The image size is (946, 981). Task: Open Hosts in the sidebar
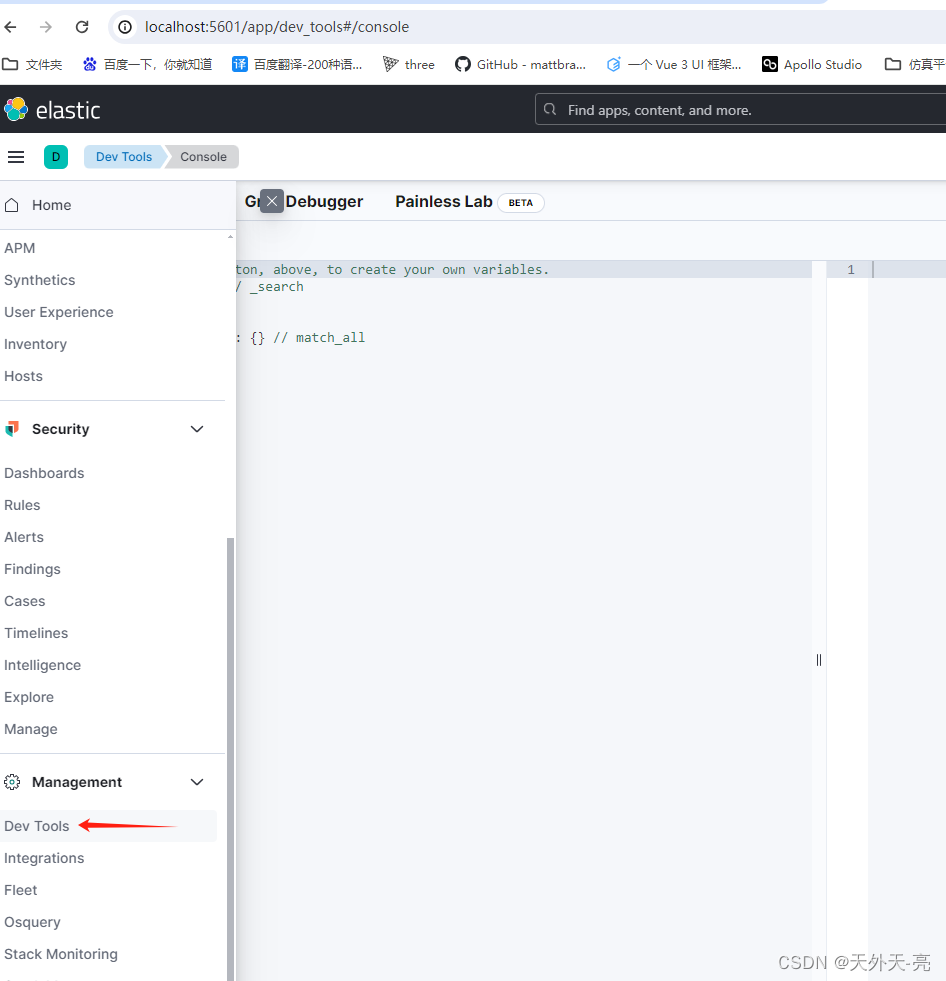23,376
